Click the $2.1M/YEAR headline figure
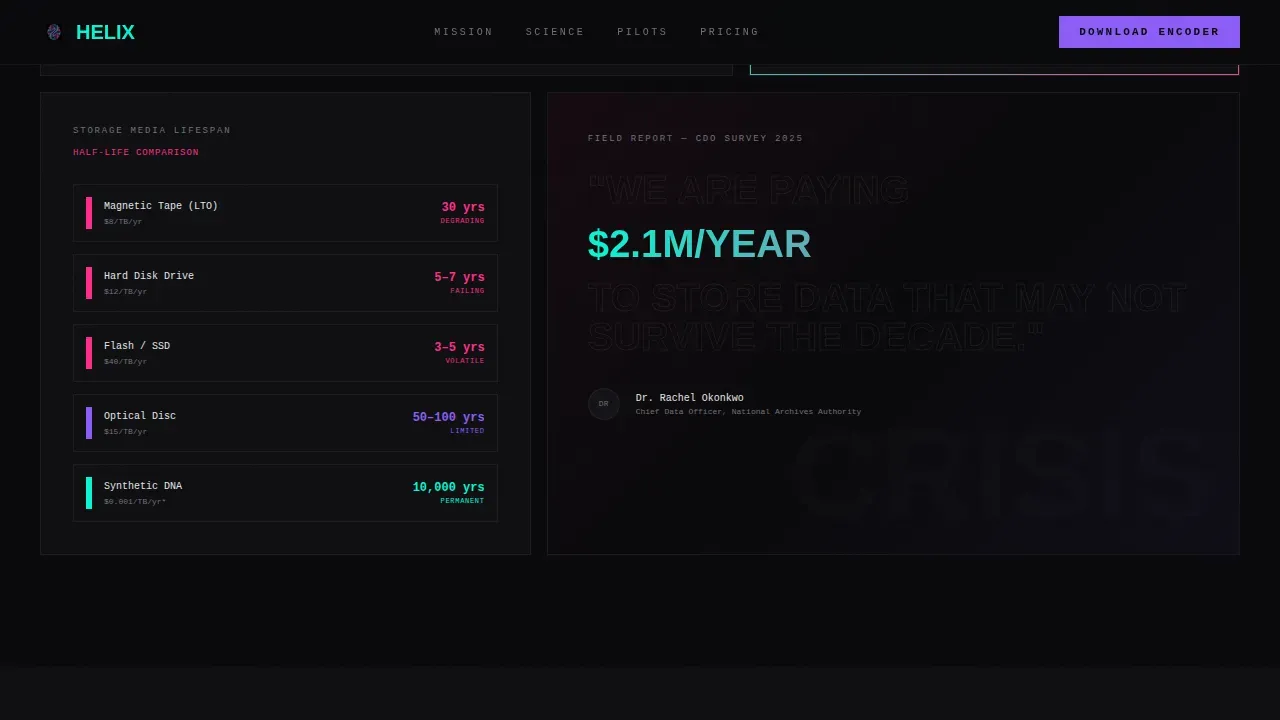 click(x=700, y=244)
